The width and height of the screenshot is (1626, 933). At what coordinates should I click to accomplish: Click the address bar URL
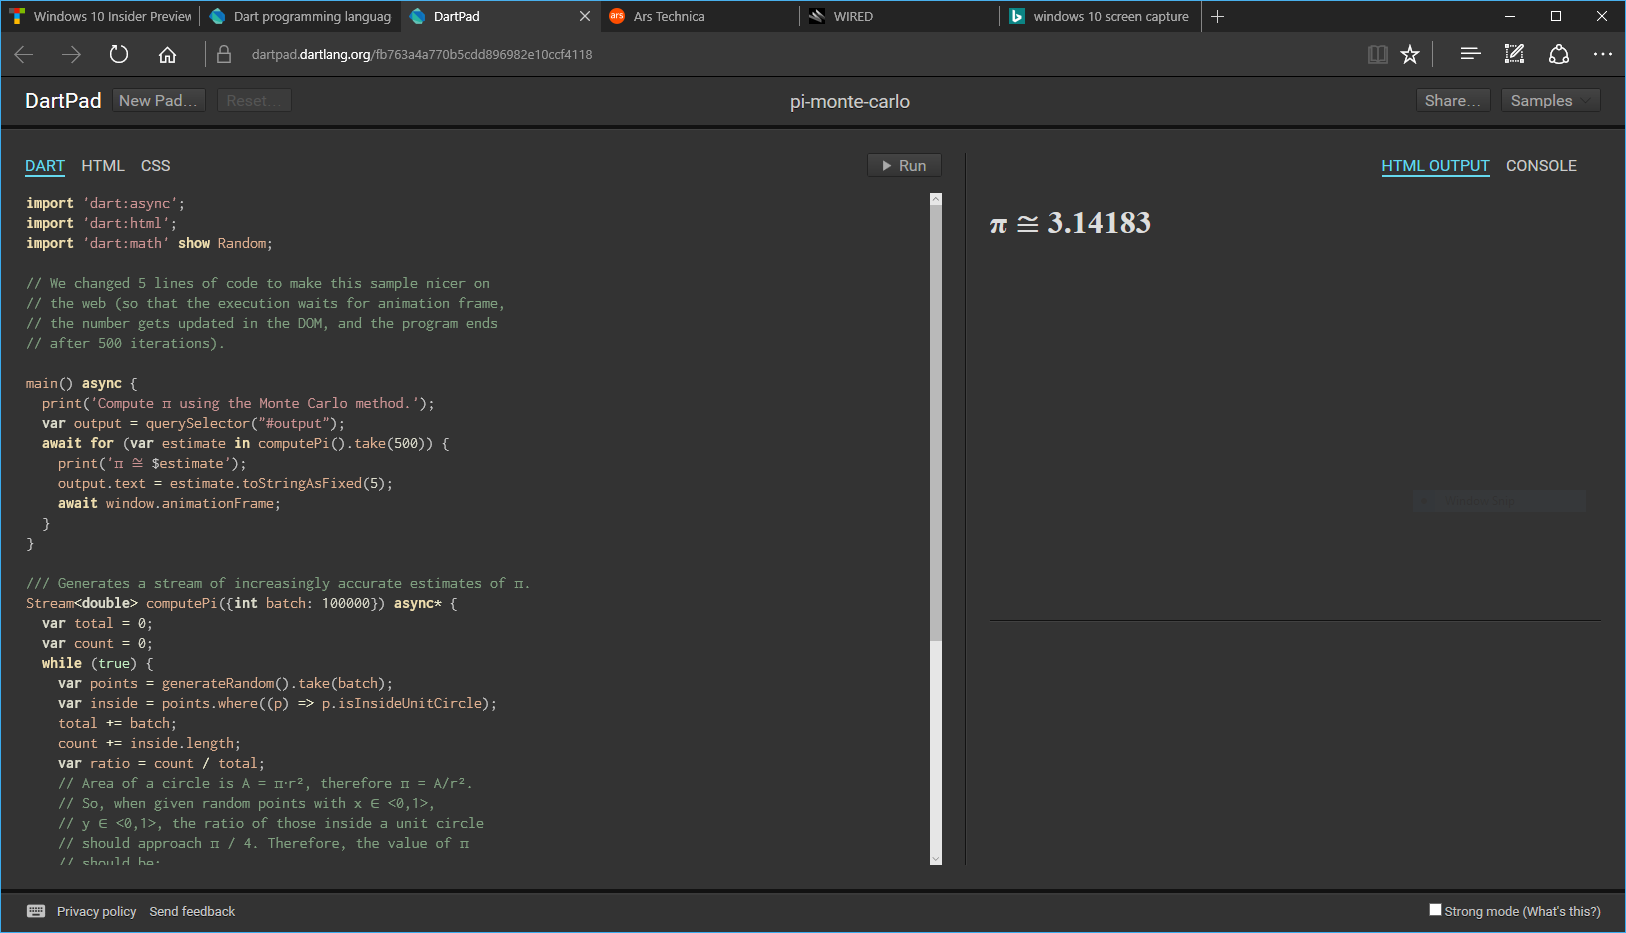click(422, 55)
